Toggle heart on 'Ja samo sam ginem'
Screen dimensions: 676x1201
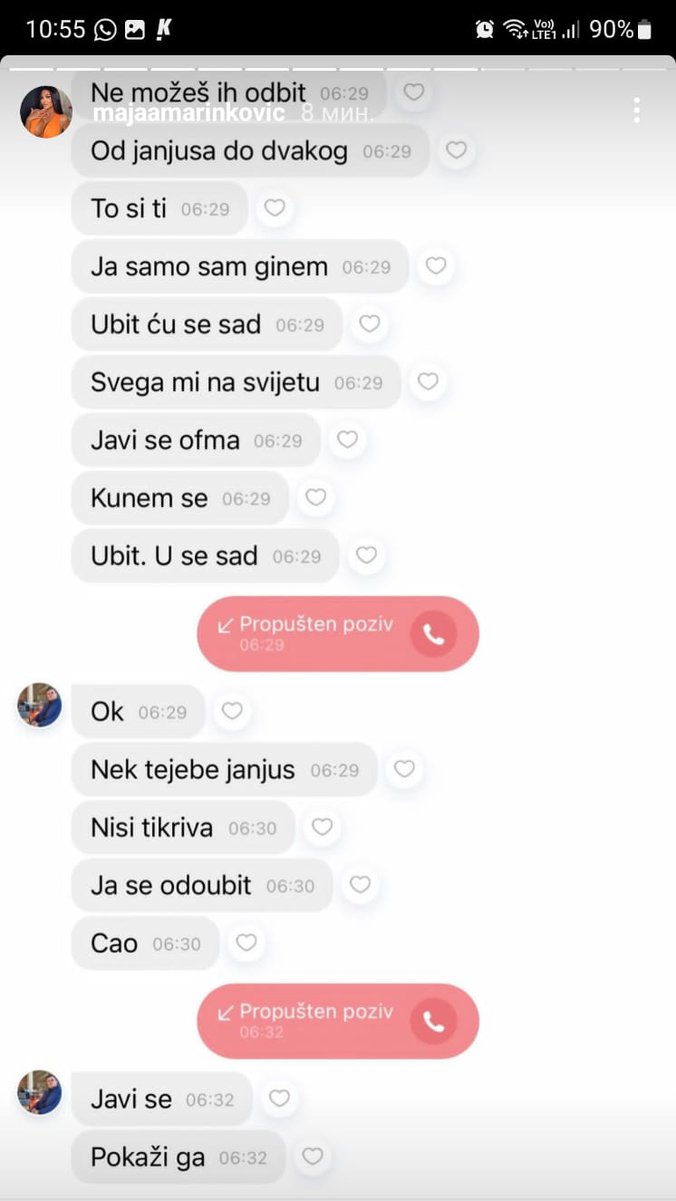[x=435, y=266]
